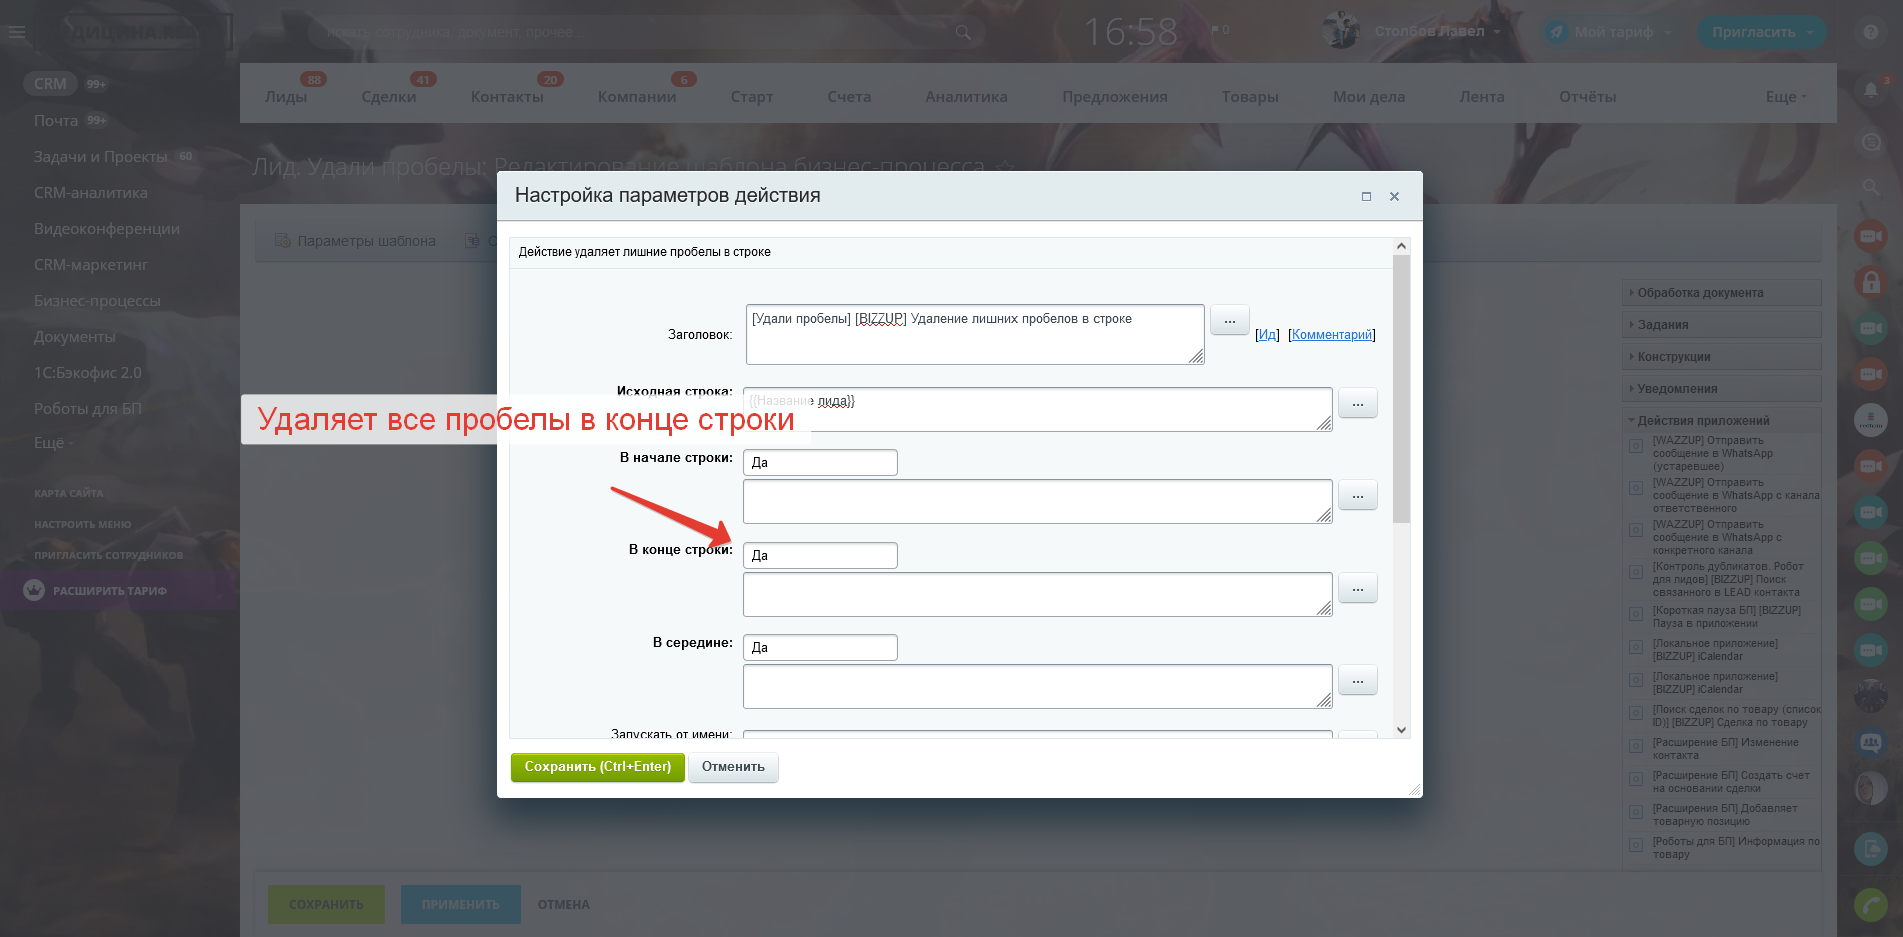Open the hamburger menu icon
Viewport: 1903px width, 937px height.
click(17, 32)
